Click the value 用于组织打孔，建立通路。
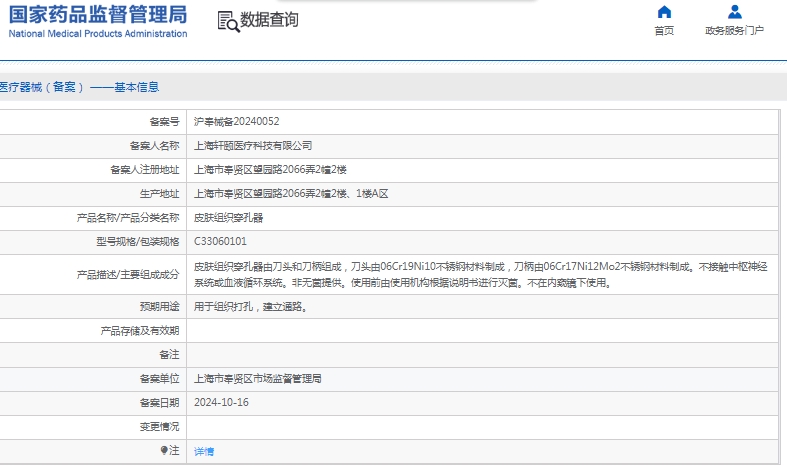 tap(250, 307)
